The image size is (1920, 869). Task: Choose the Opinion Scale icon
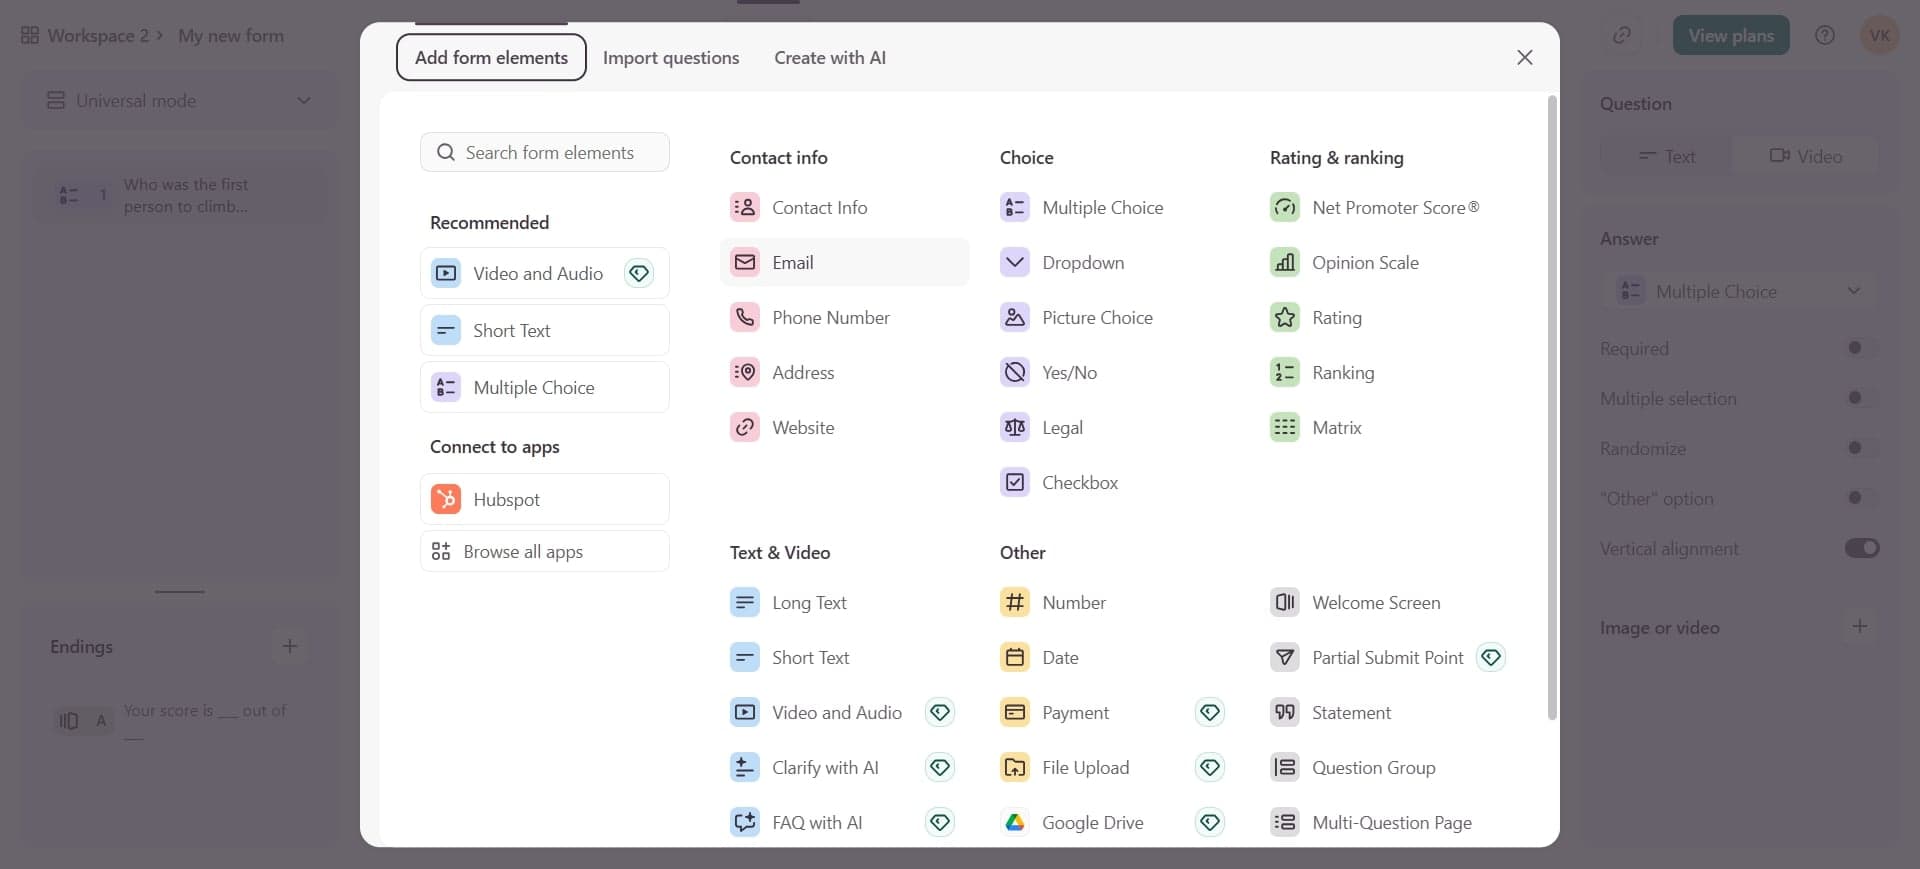pos(1285,262)
